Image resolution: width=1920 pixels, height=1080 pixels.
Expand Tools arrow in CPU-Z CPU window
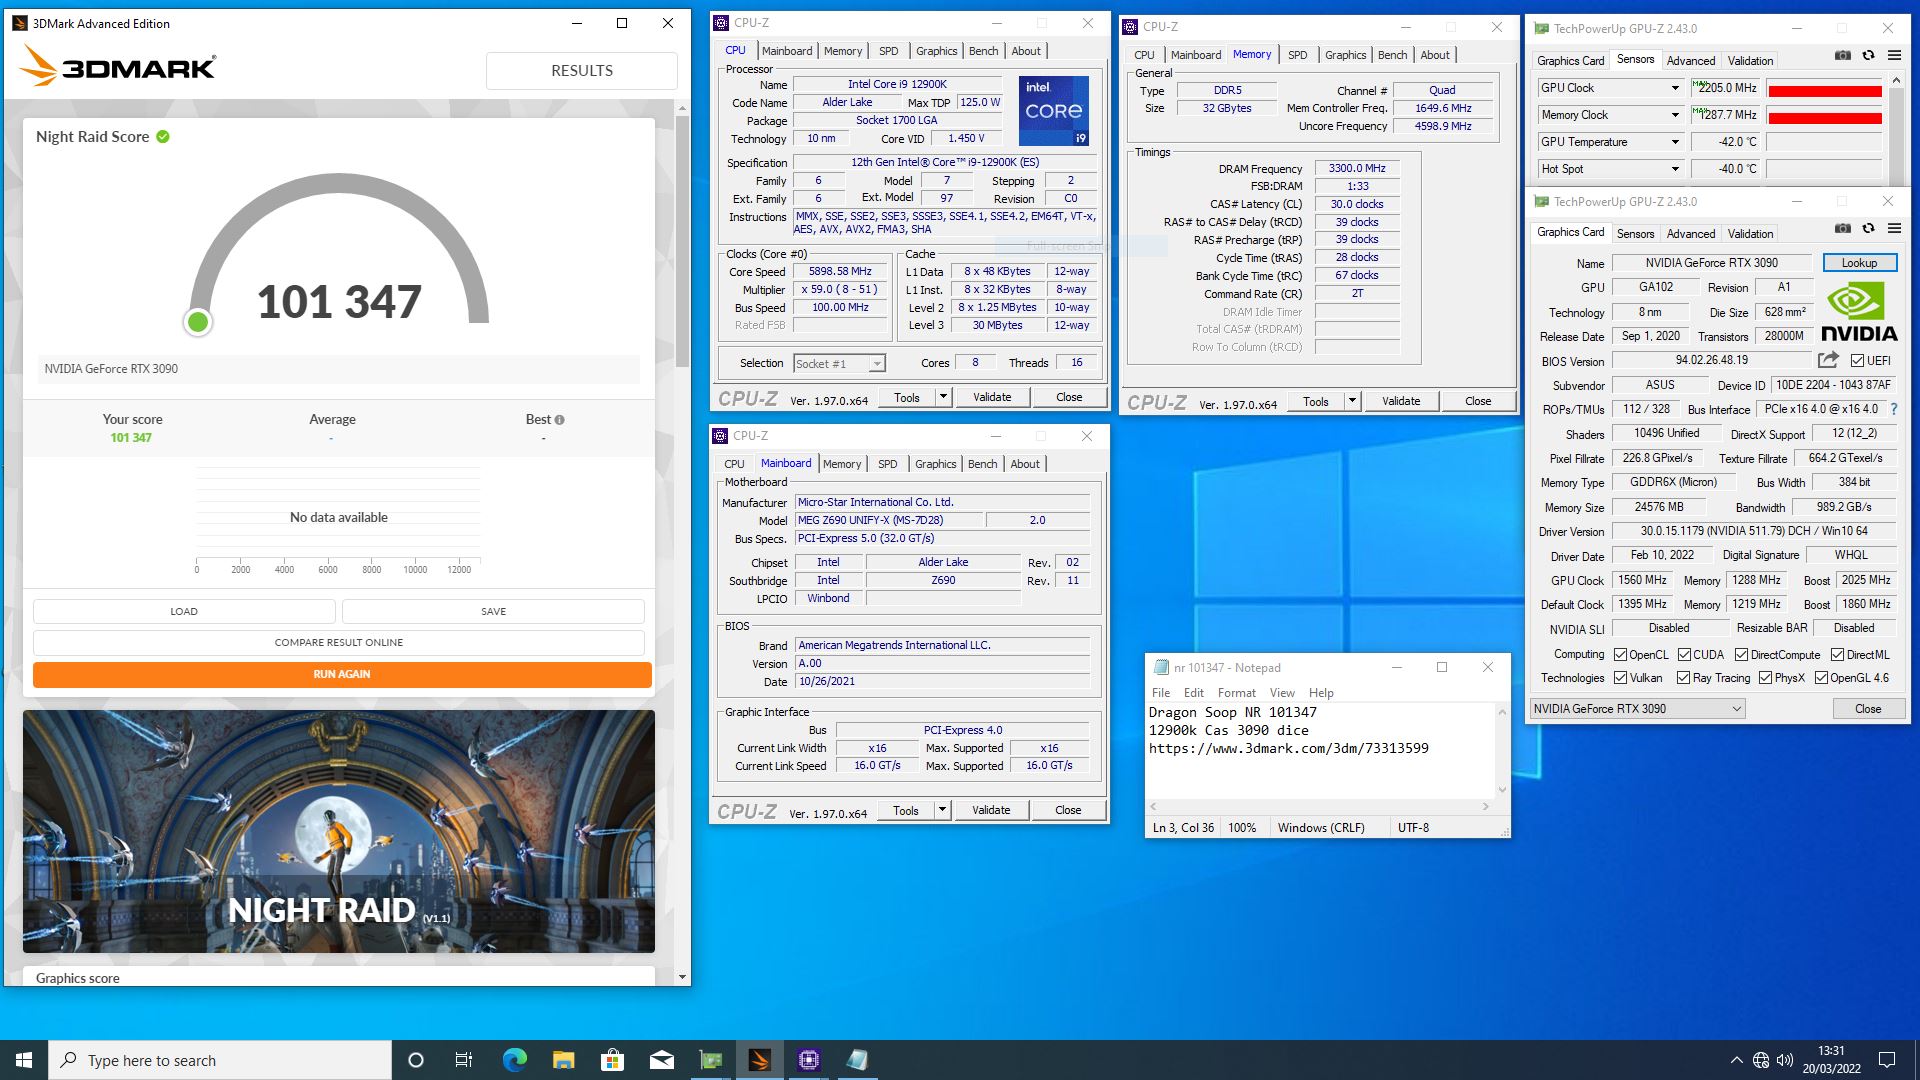[x=942, y=397]
